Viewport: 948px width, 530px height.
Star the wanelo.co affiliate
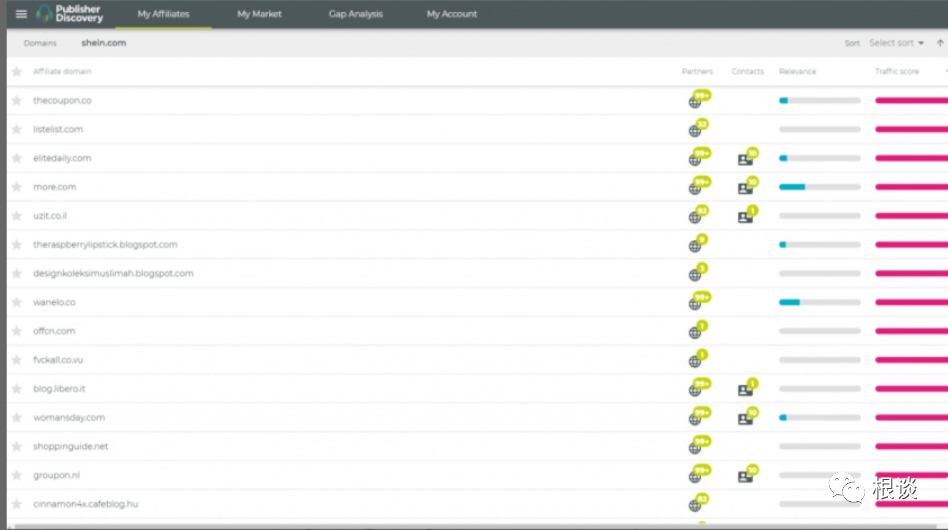(x=17, y=302)
